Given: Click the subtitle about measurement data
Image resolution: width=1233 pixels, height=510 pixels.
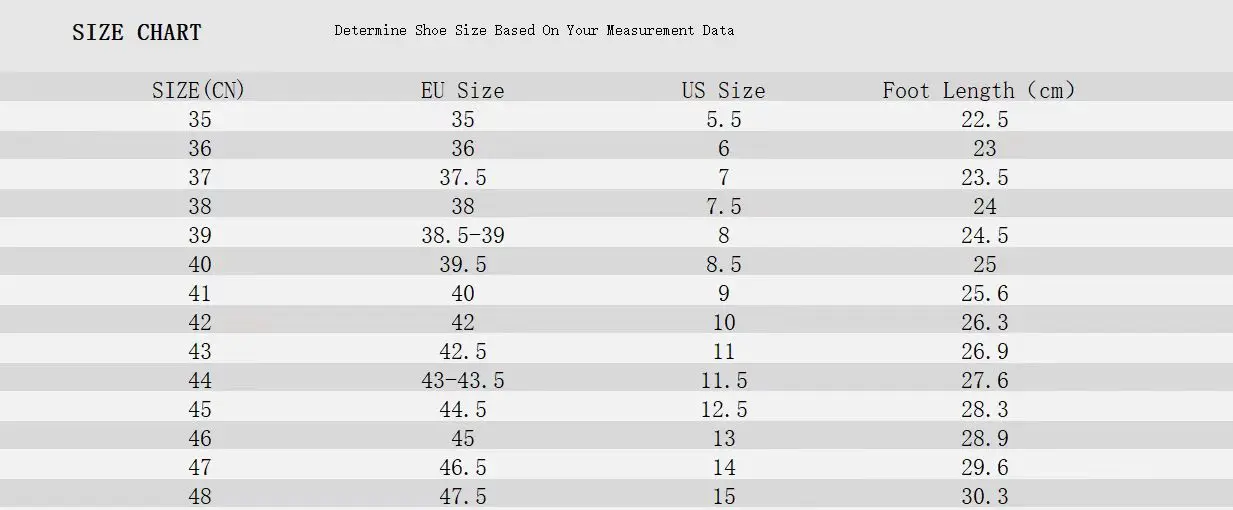Looking at the screenshot, I should pyautogui.click(x=534, y=30).
